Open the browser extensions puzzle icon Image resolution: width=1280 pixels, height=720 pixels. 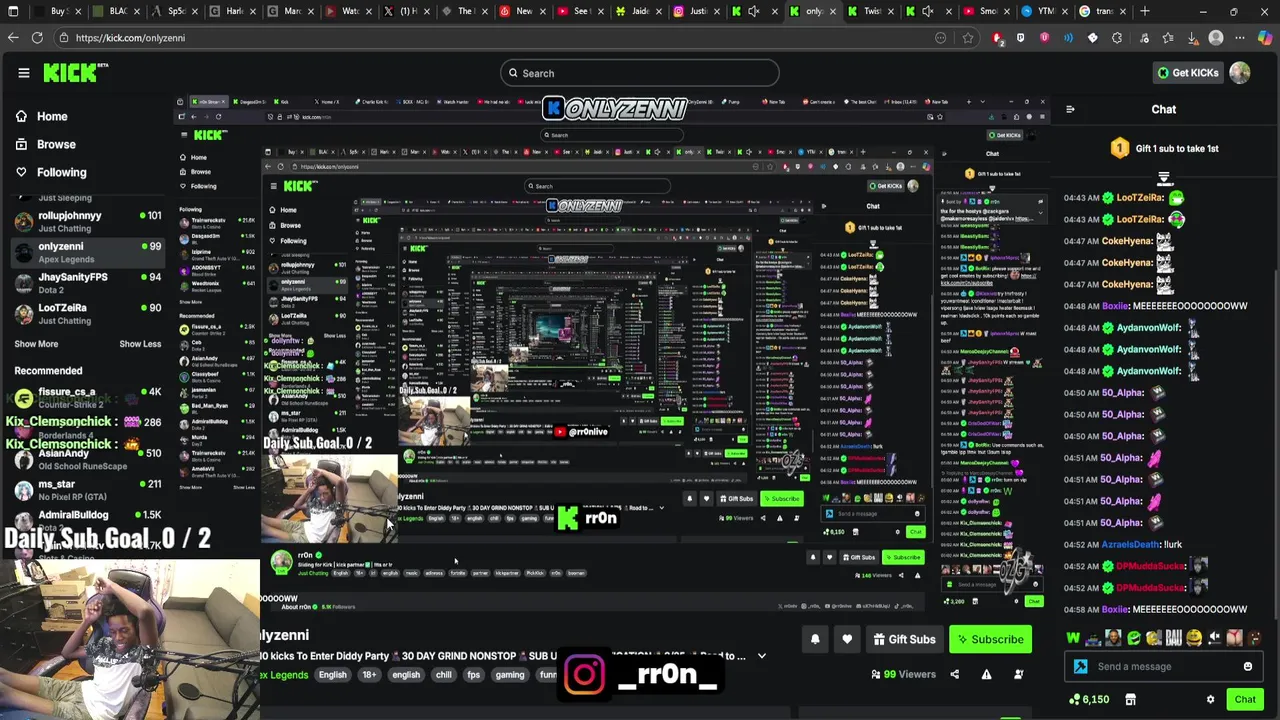tap(1117, 38)
